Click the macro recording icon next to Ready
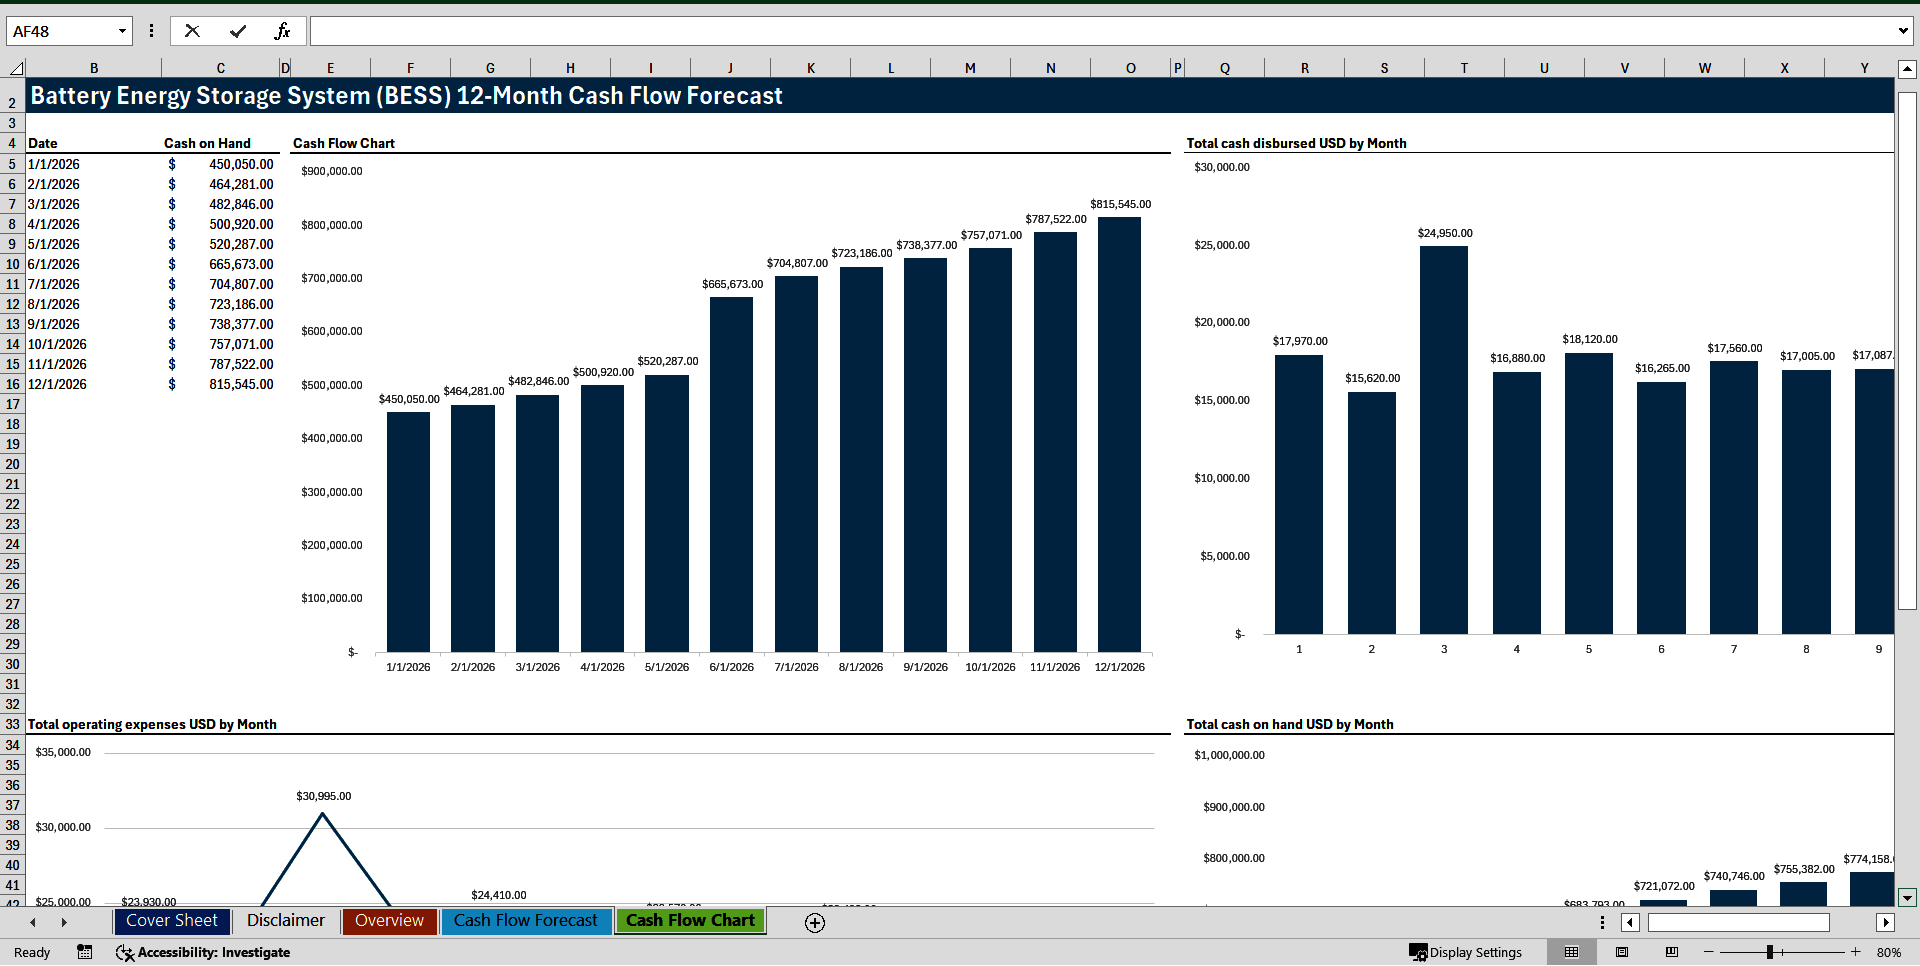 click(84, 952)
